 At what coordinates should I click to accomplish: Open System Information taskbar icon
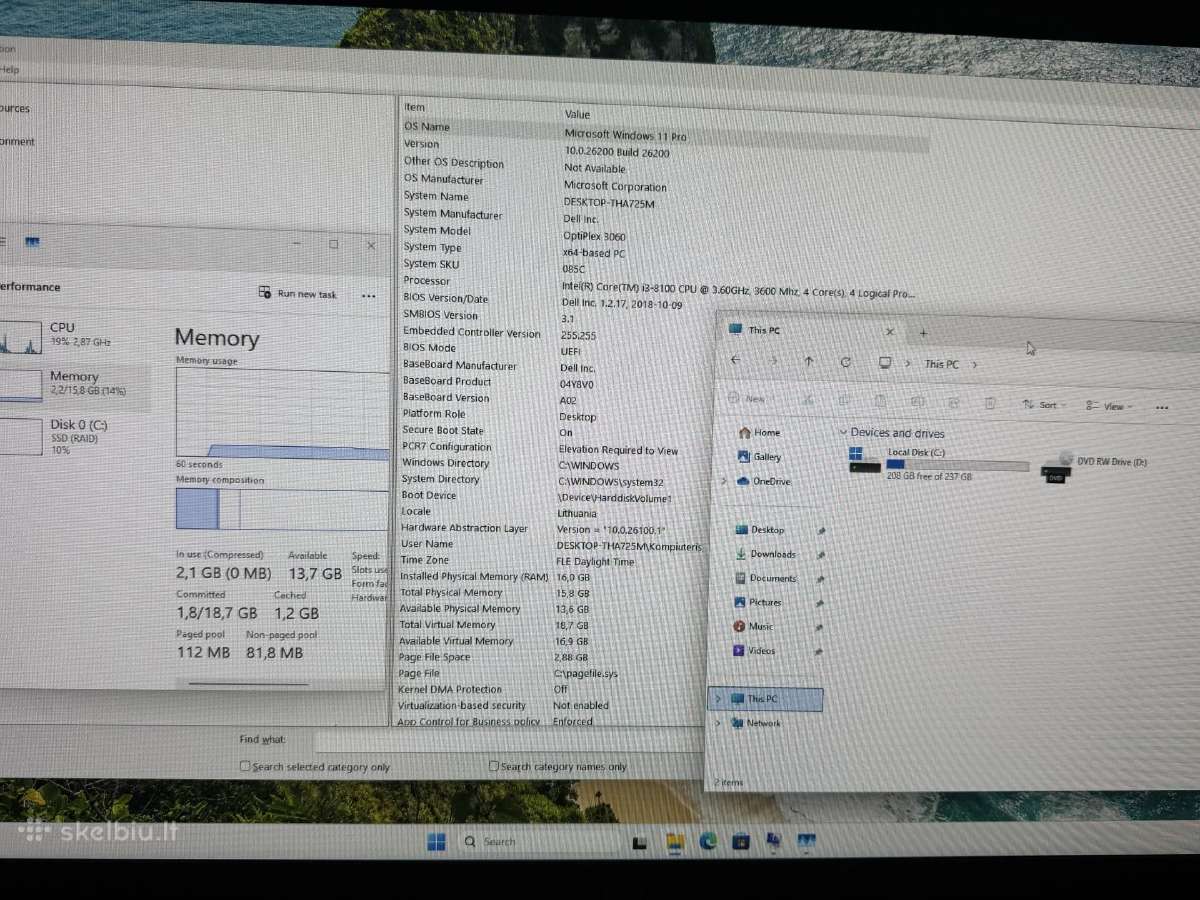[x=773, y=842]
